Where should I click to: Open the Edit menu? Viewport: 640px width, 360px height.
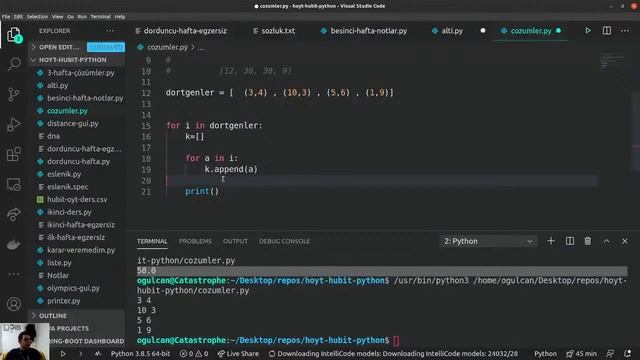pyautogui.click(x=18, y=17)
